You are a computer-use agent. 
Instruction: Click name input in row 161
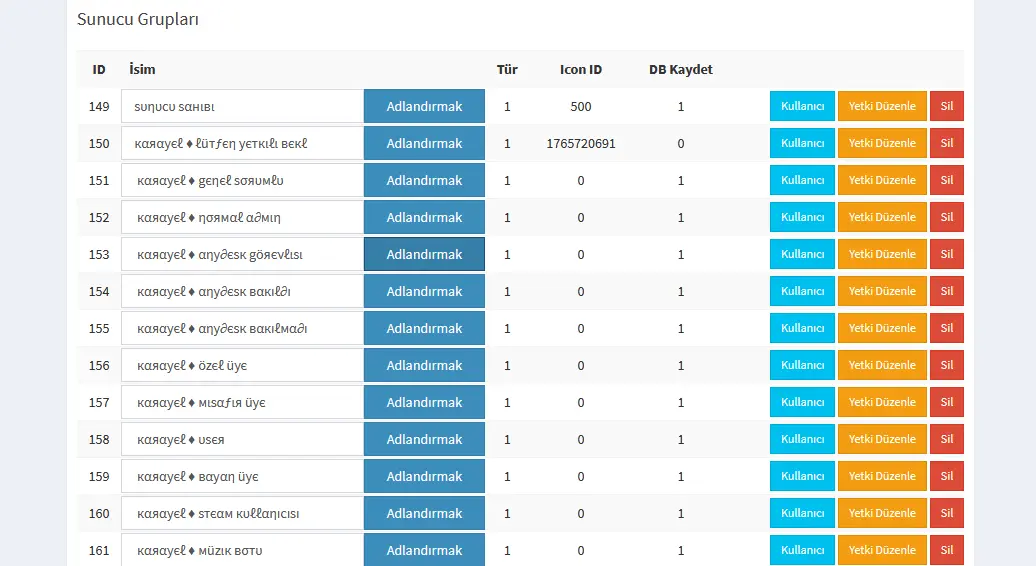click(x=241, y=550)
